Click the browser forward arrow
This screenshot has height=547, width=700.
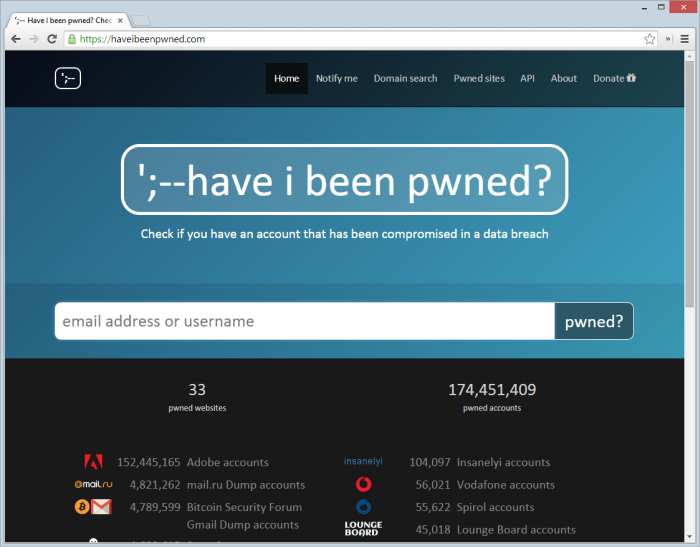(x=34, y=39)
